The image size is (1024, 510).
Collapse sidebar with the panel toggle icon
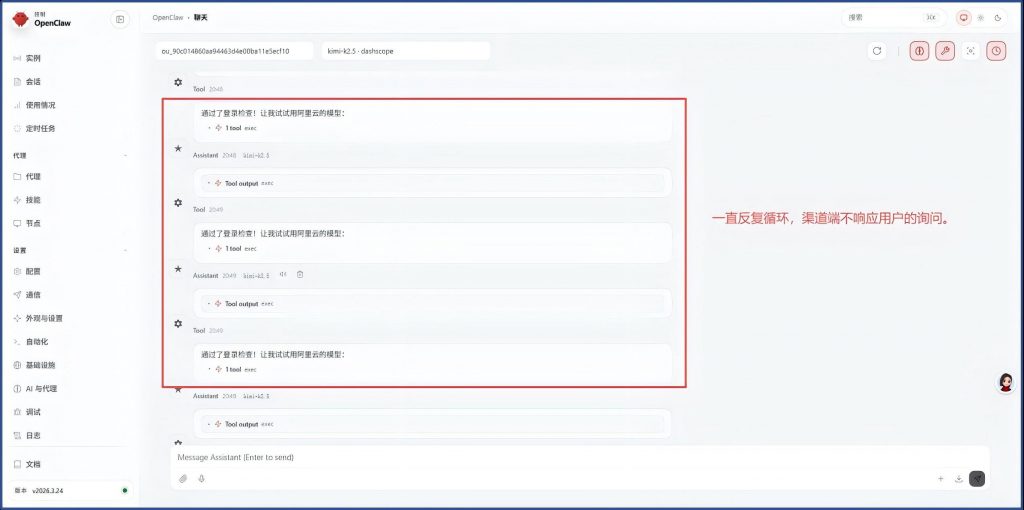(x=120, y=19)
